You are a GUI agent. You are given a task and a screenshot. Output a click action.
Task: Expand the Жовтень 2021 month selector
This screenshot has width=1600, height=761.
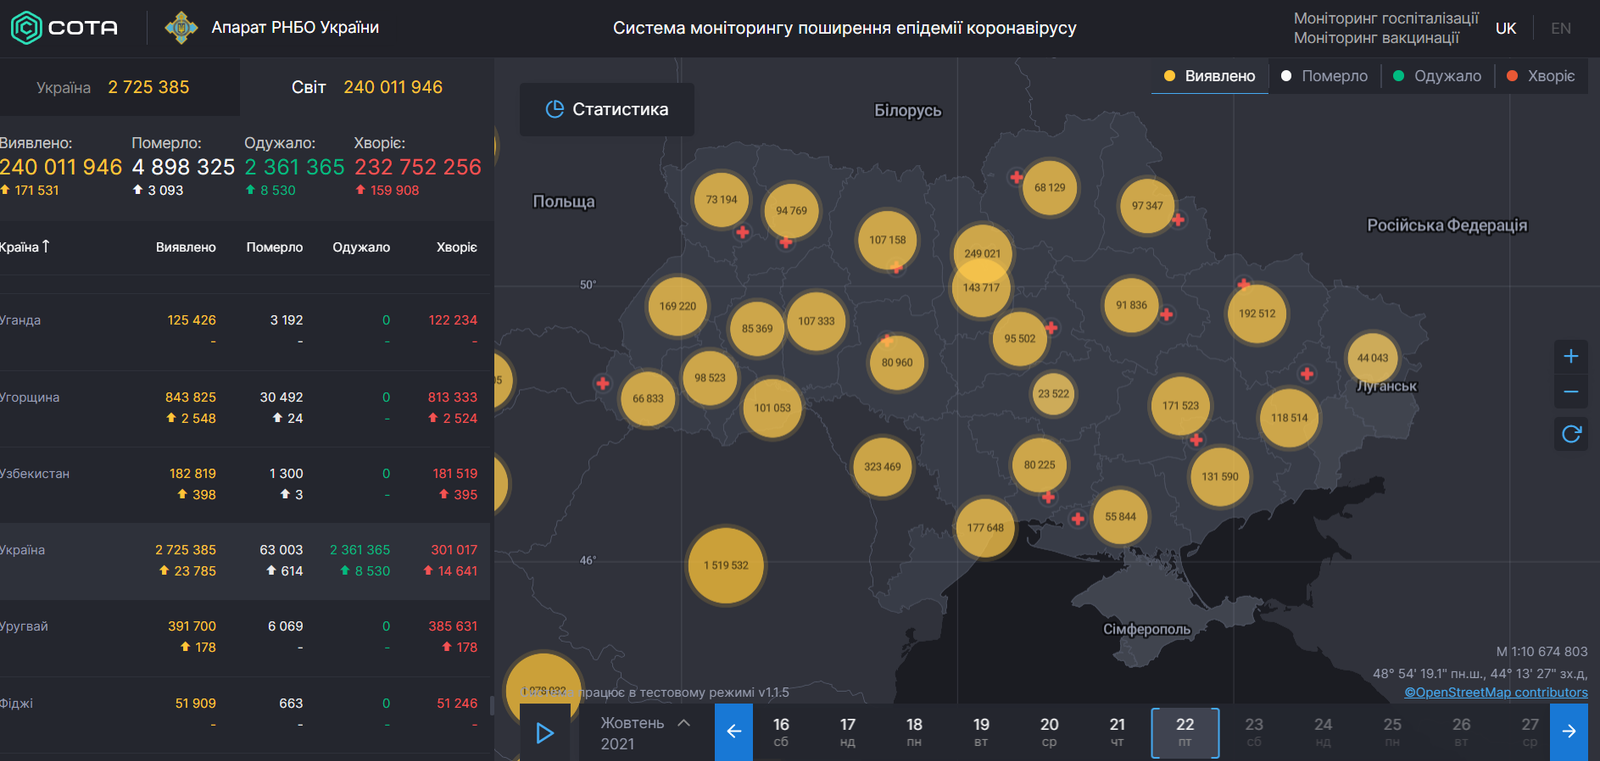[645, 732]
